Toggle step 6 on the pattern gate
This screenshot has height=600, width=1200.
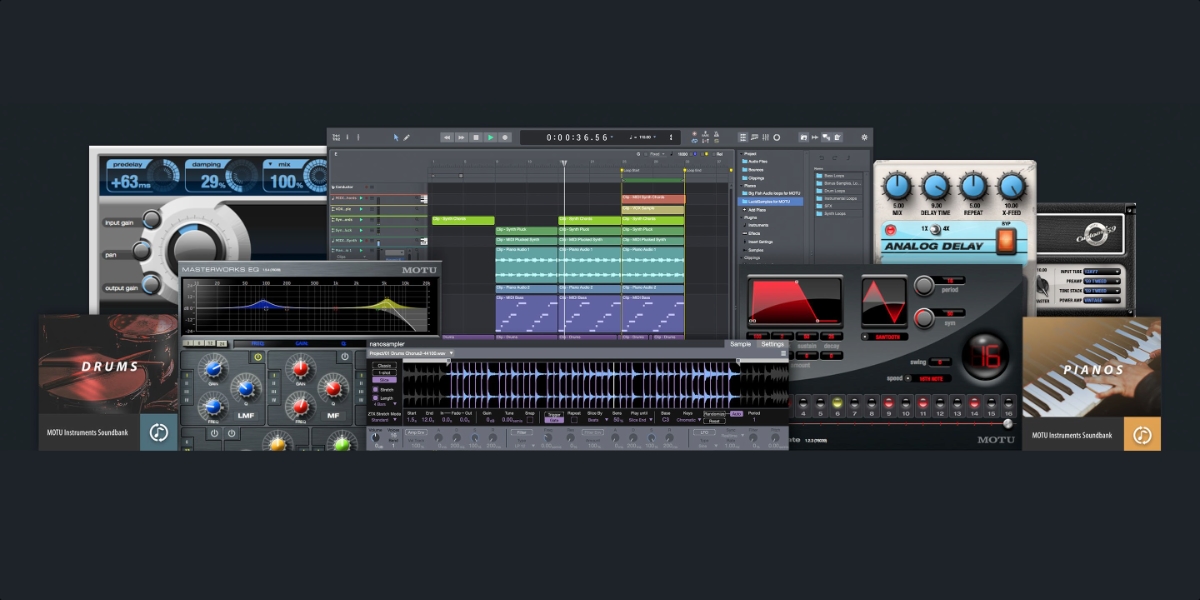tap(837, 403)
